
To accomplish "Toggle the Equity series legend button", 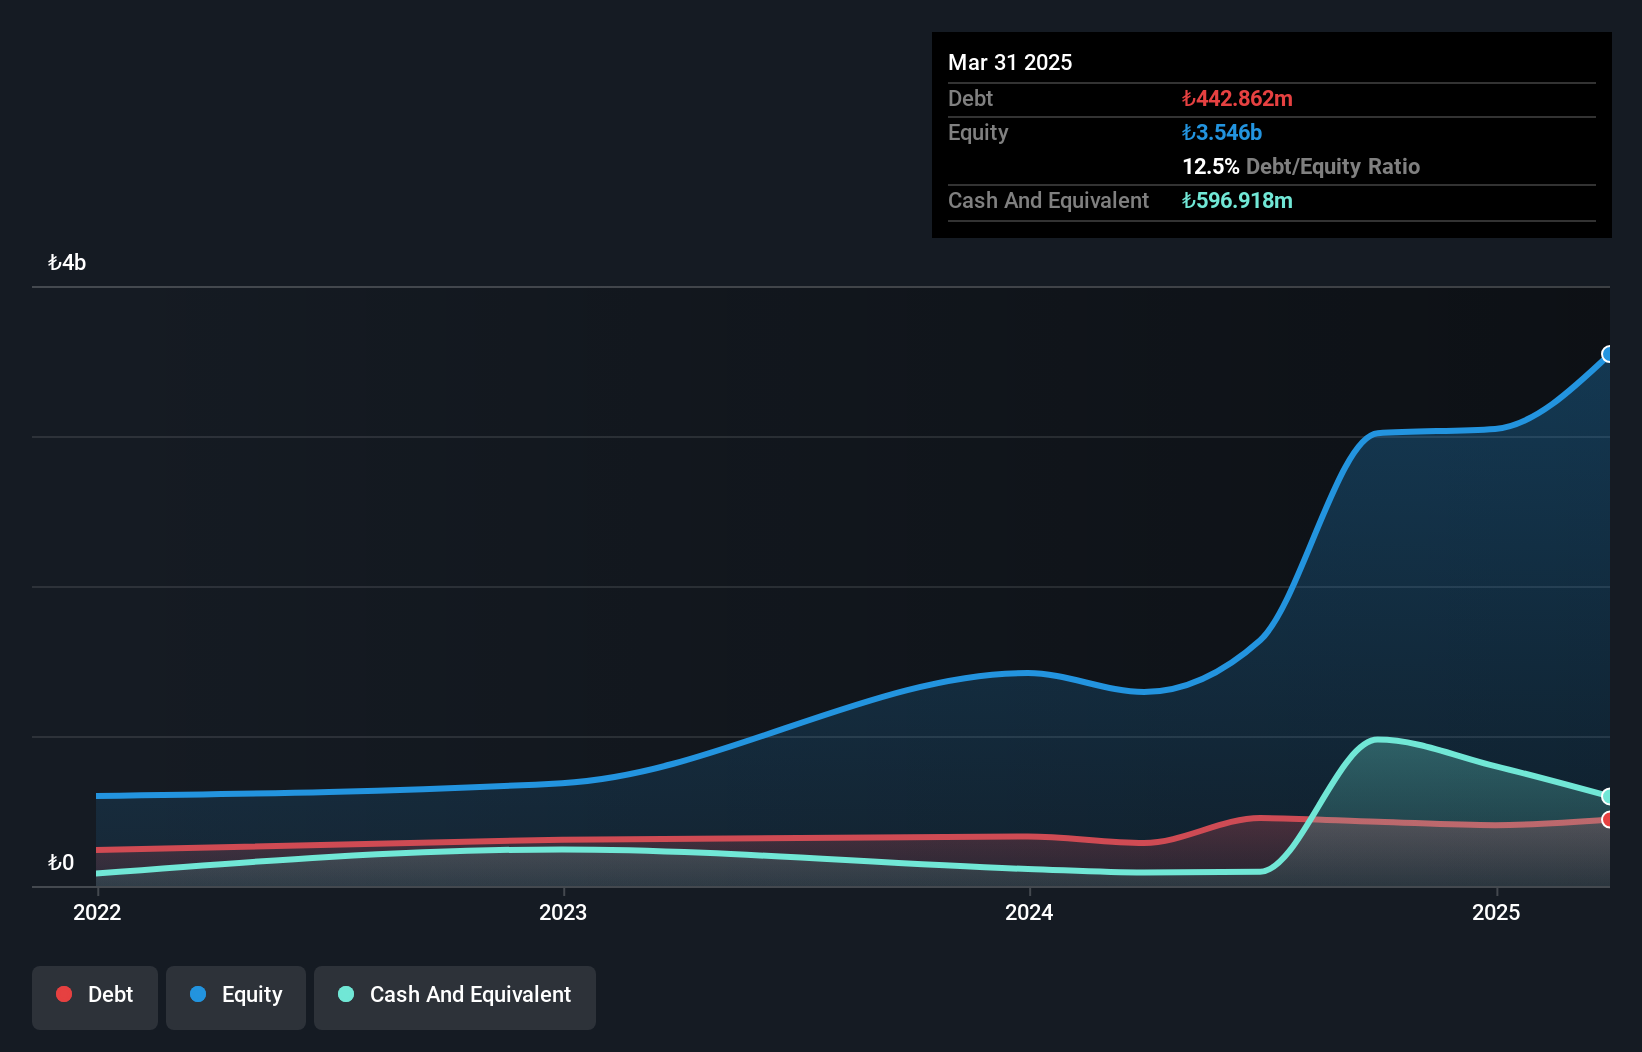I will 236,997.
